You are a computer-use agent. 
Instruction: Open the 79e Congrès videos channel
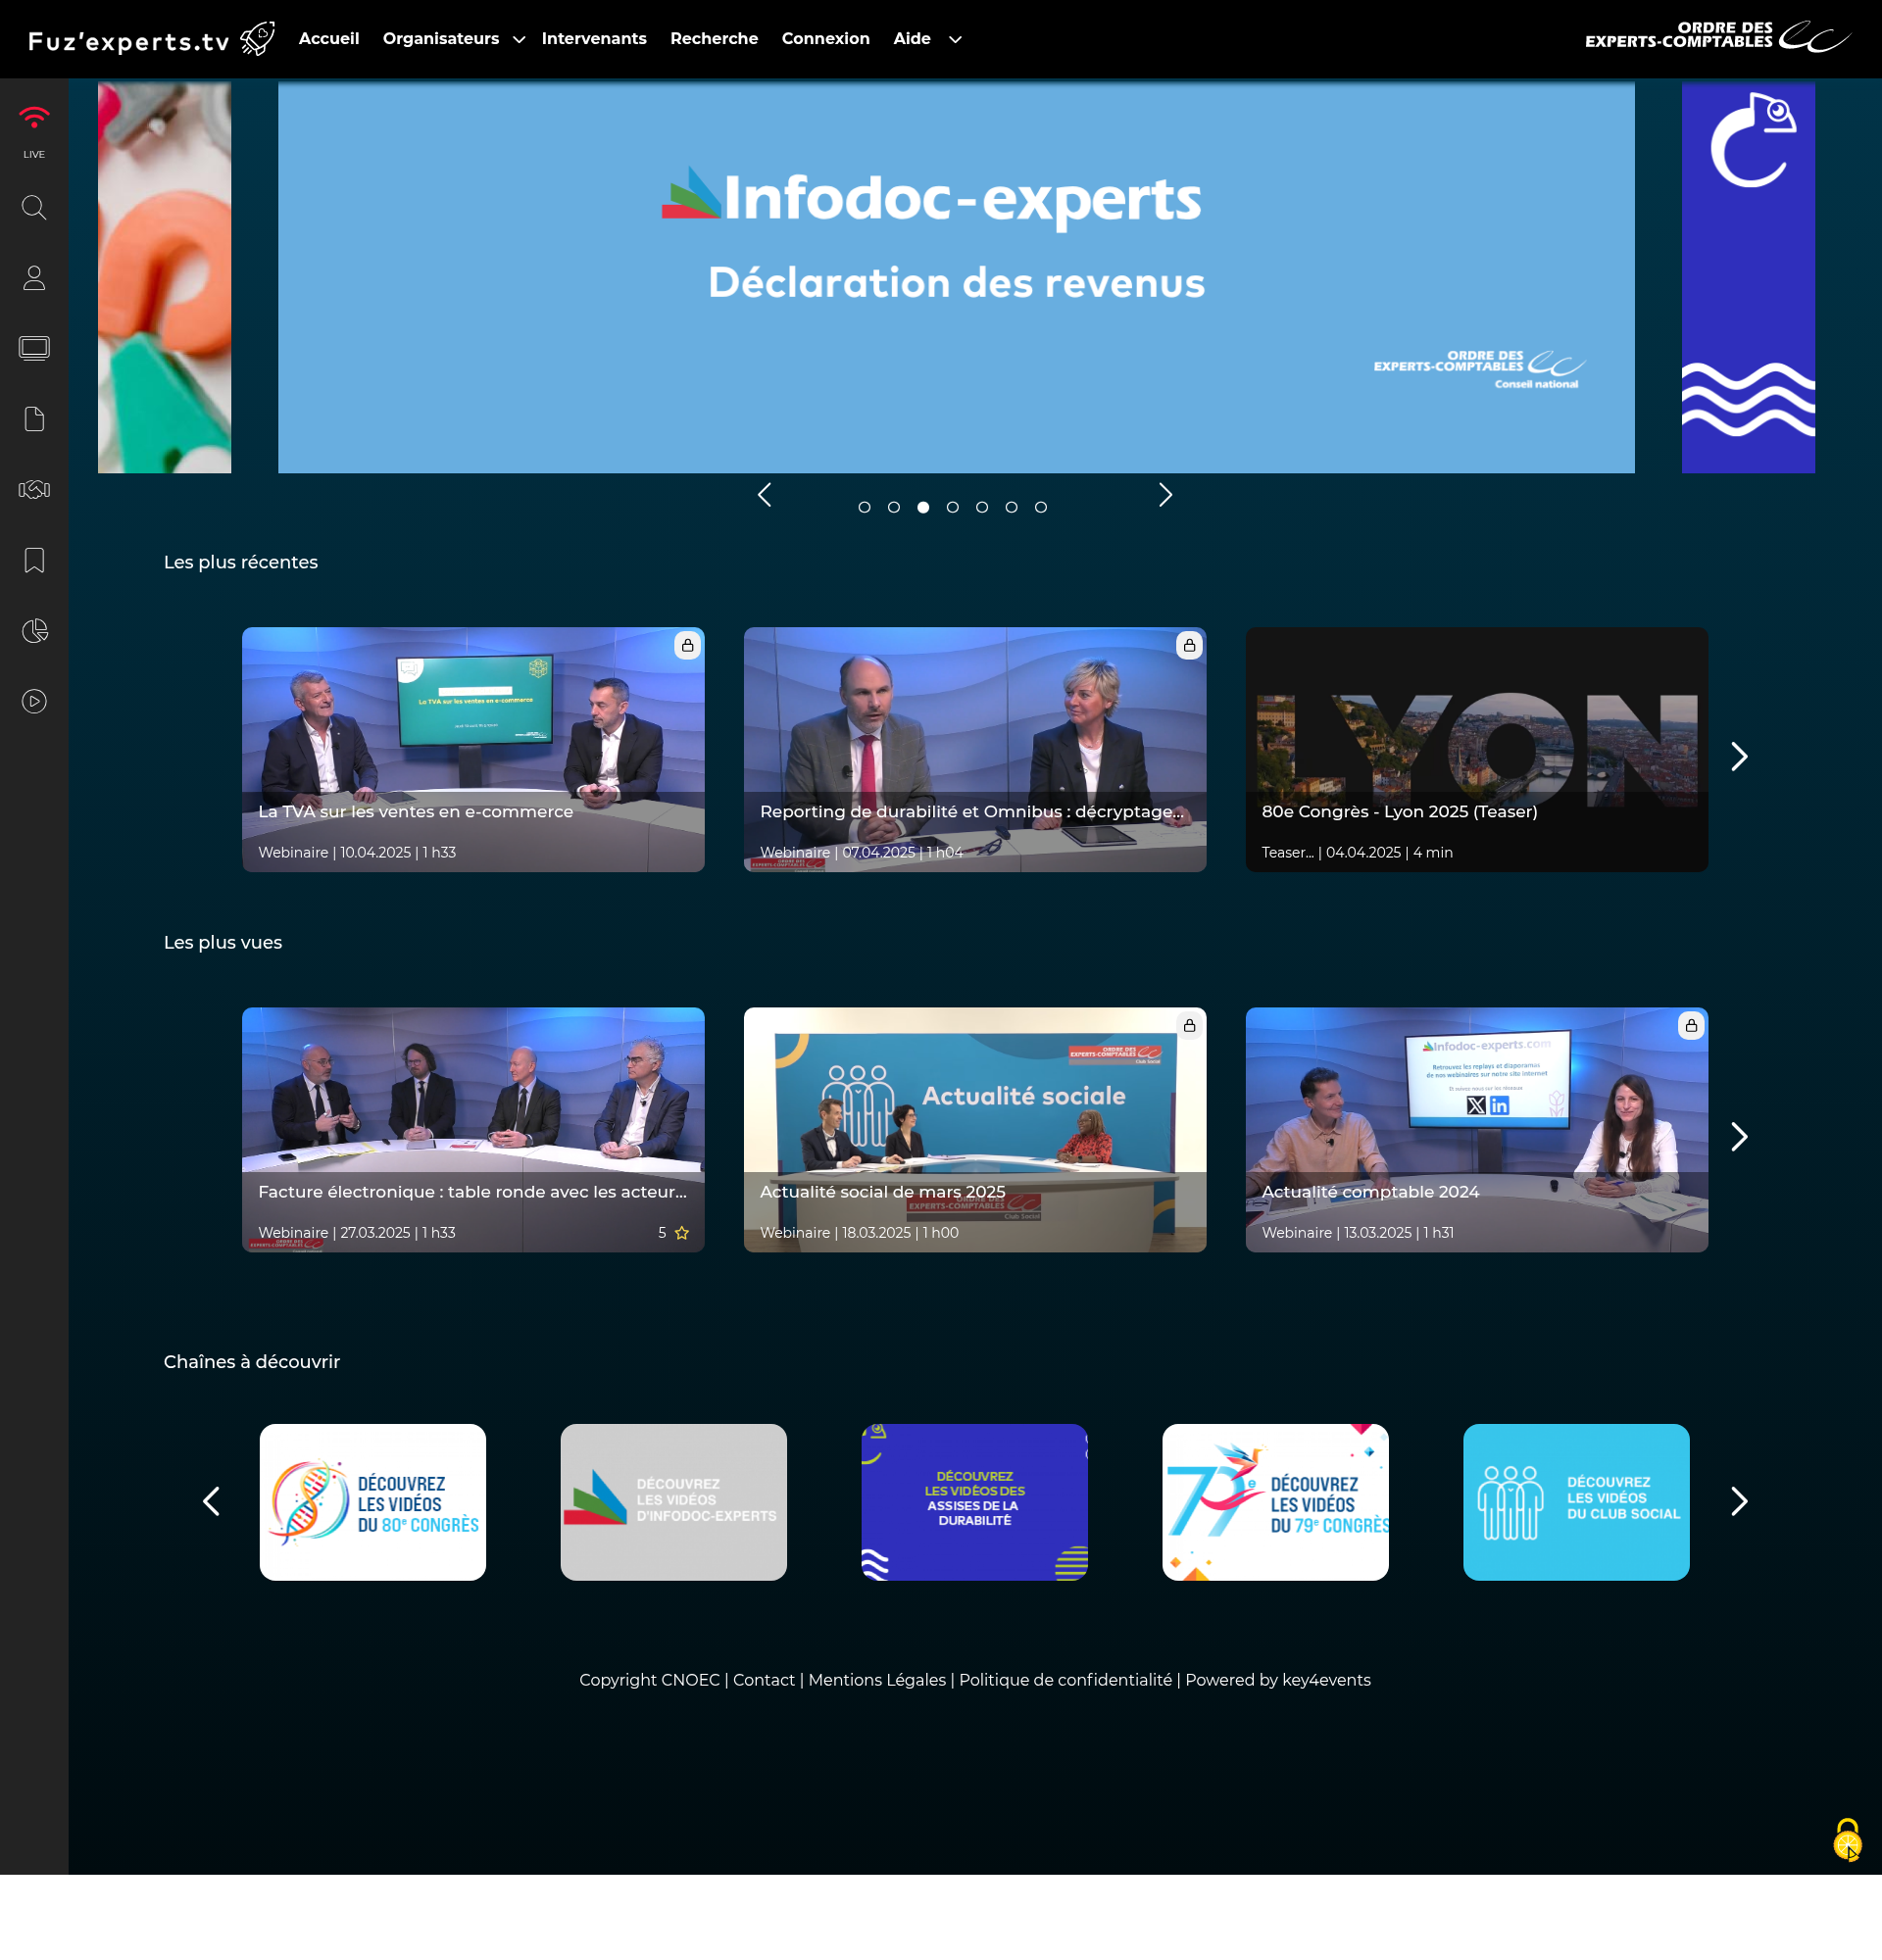1276,1502
